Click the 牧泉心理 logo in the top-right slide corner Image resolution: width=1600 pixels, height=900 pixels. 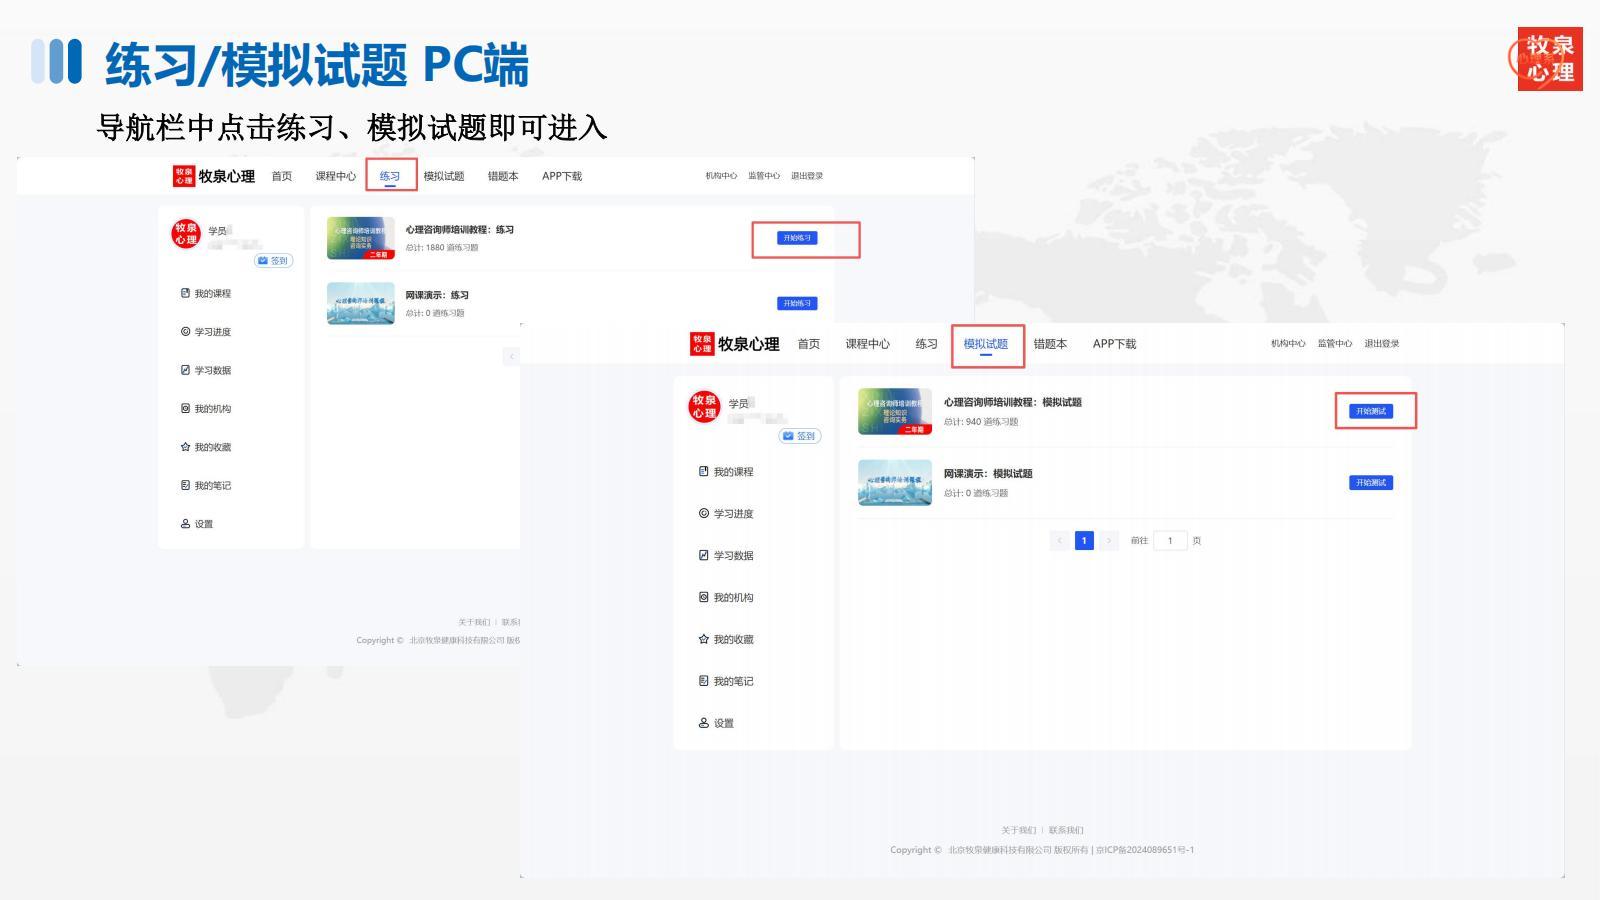click(x=1549, y=59)
